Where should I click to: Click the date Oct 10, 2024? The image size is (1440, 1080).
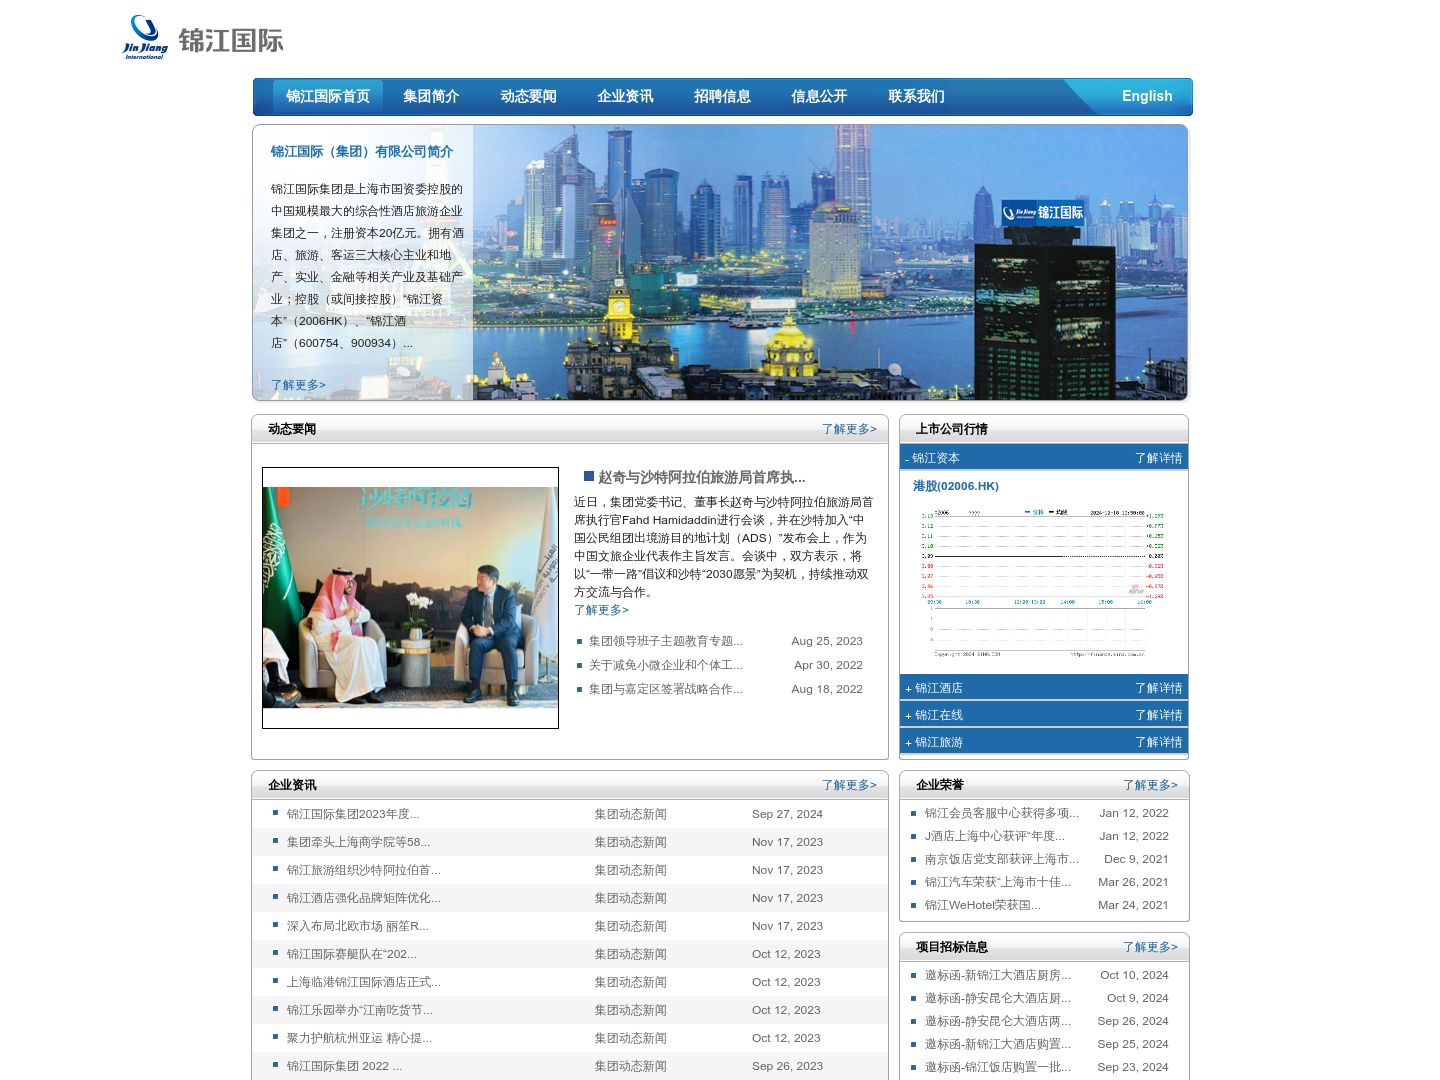coord(1134,975)
